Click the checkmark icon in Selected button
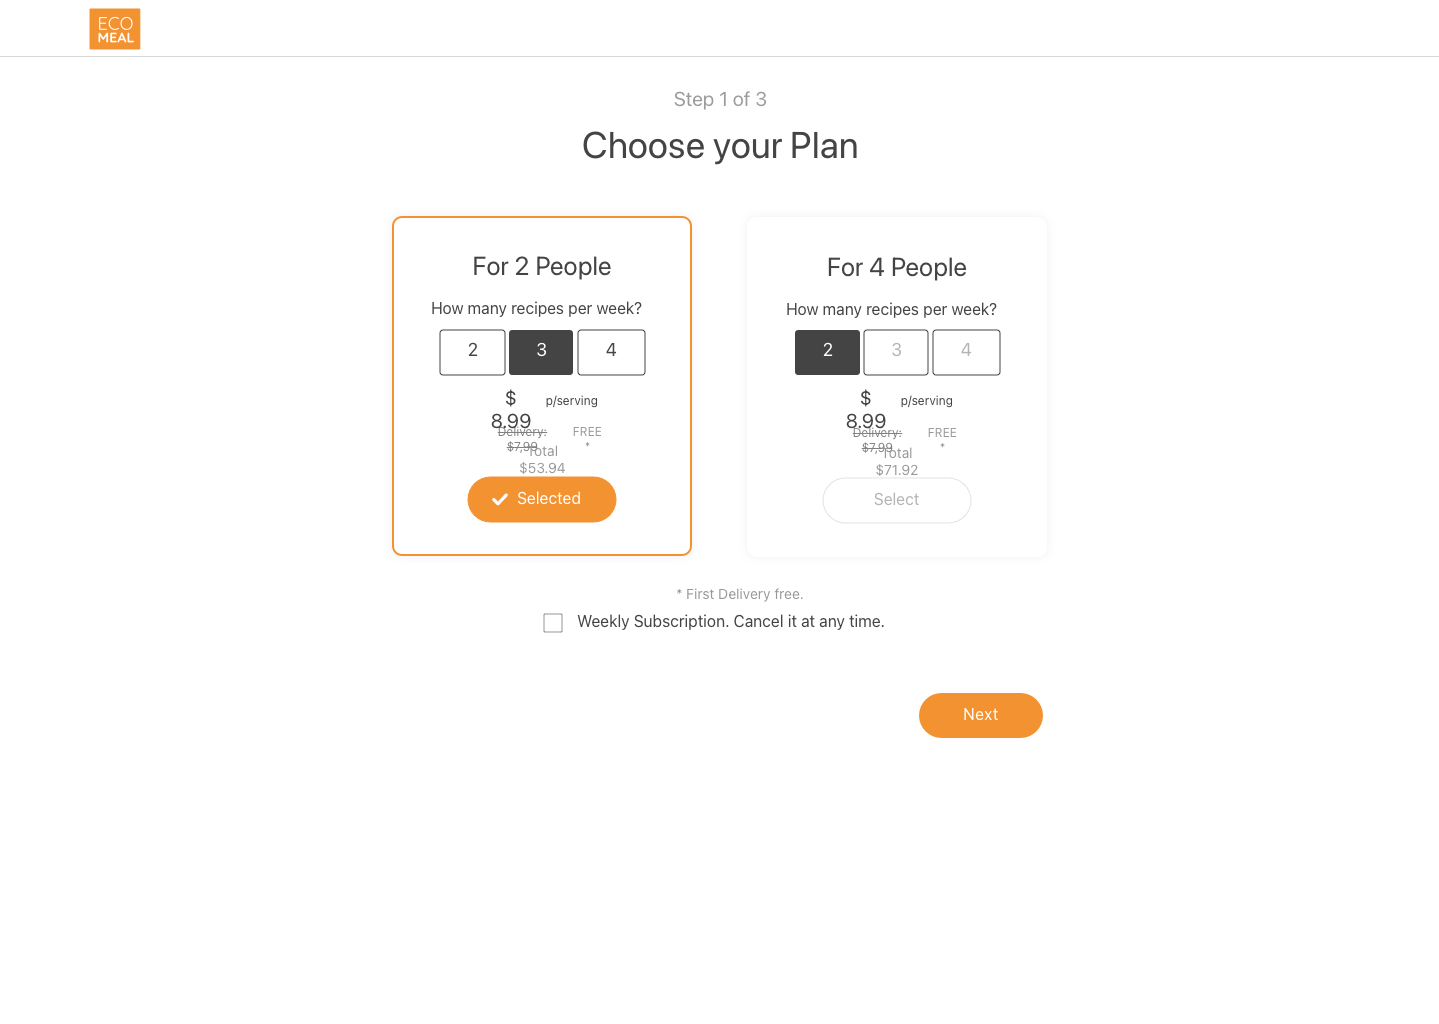 tap(500, 500)
